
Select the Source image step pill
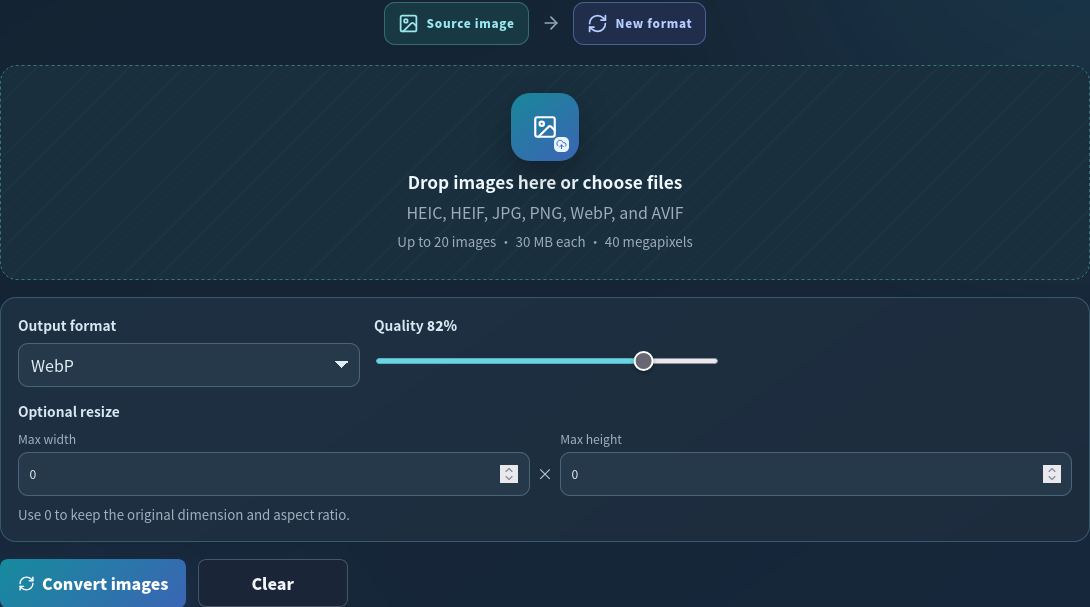[456, 24]
